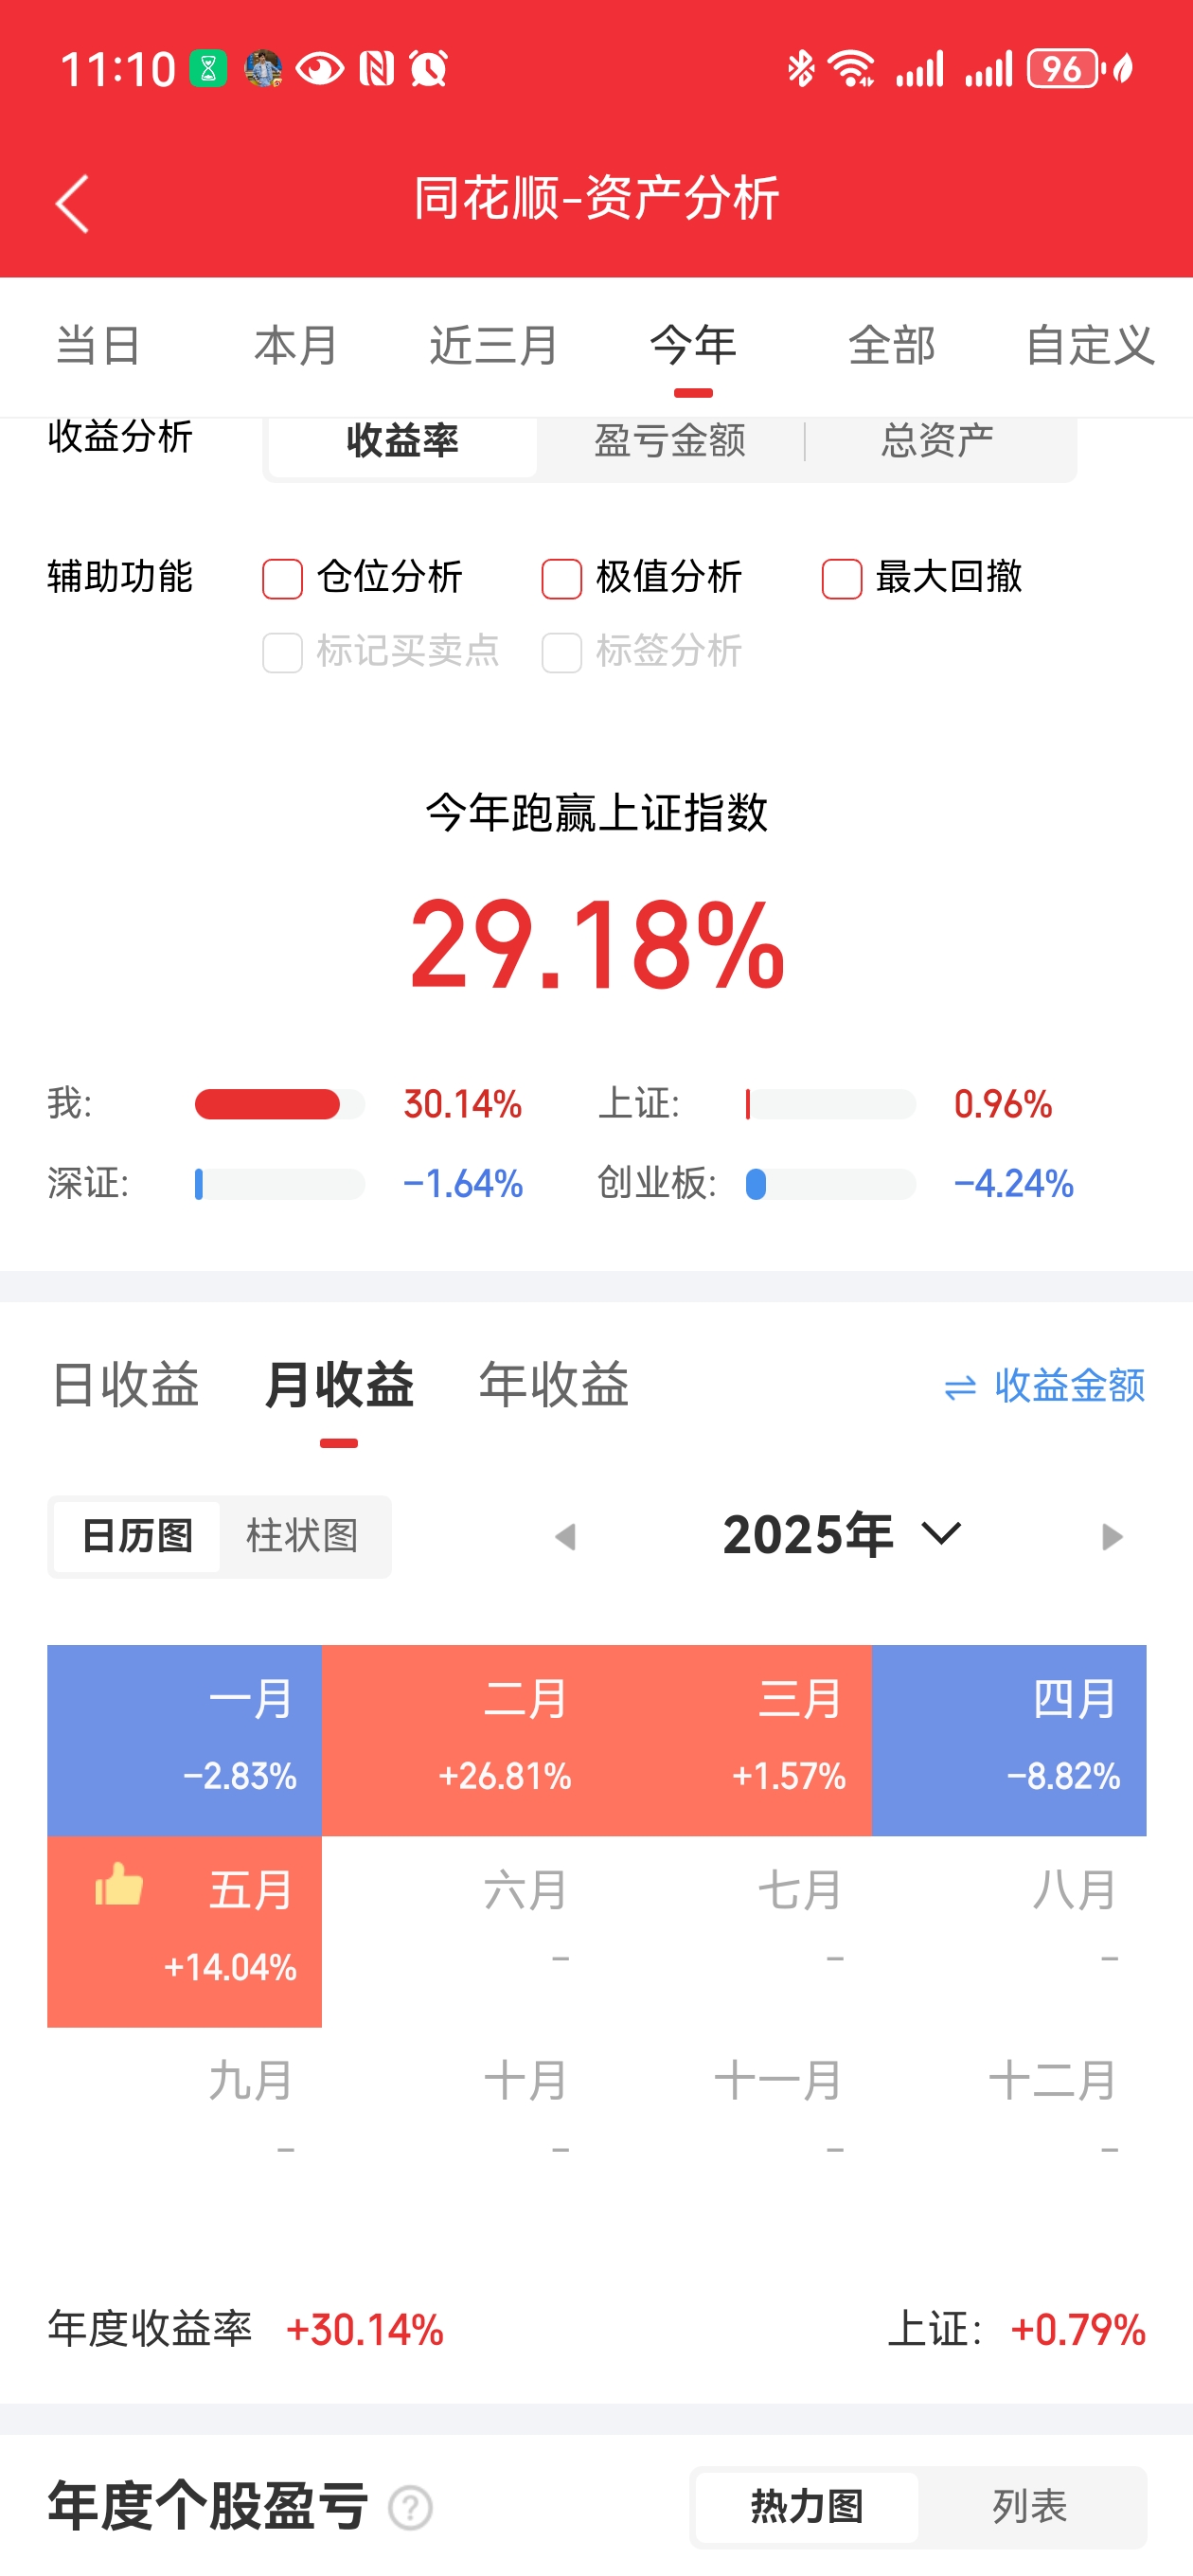Switch to 列表 view for 个股盈亏
The height and width of the screenshot is (2576, 1193).
pos(1030,2507)
